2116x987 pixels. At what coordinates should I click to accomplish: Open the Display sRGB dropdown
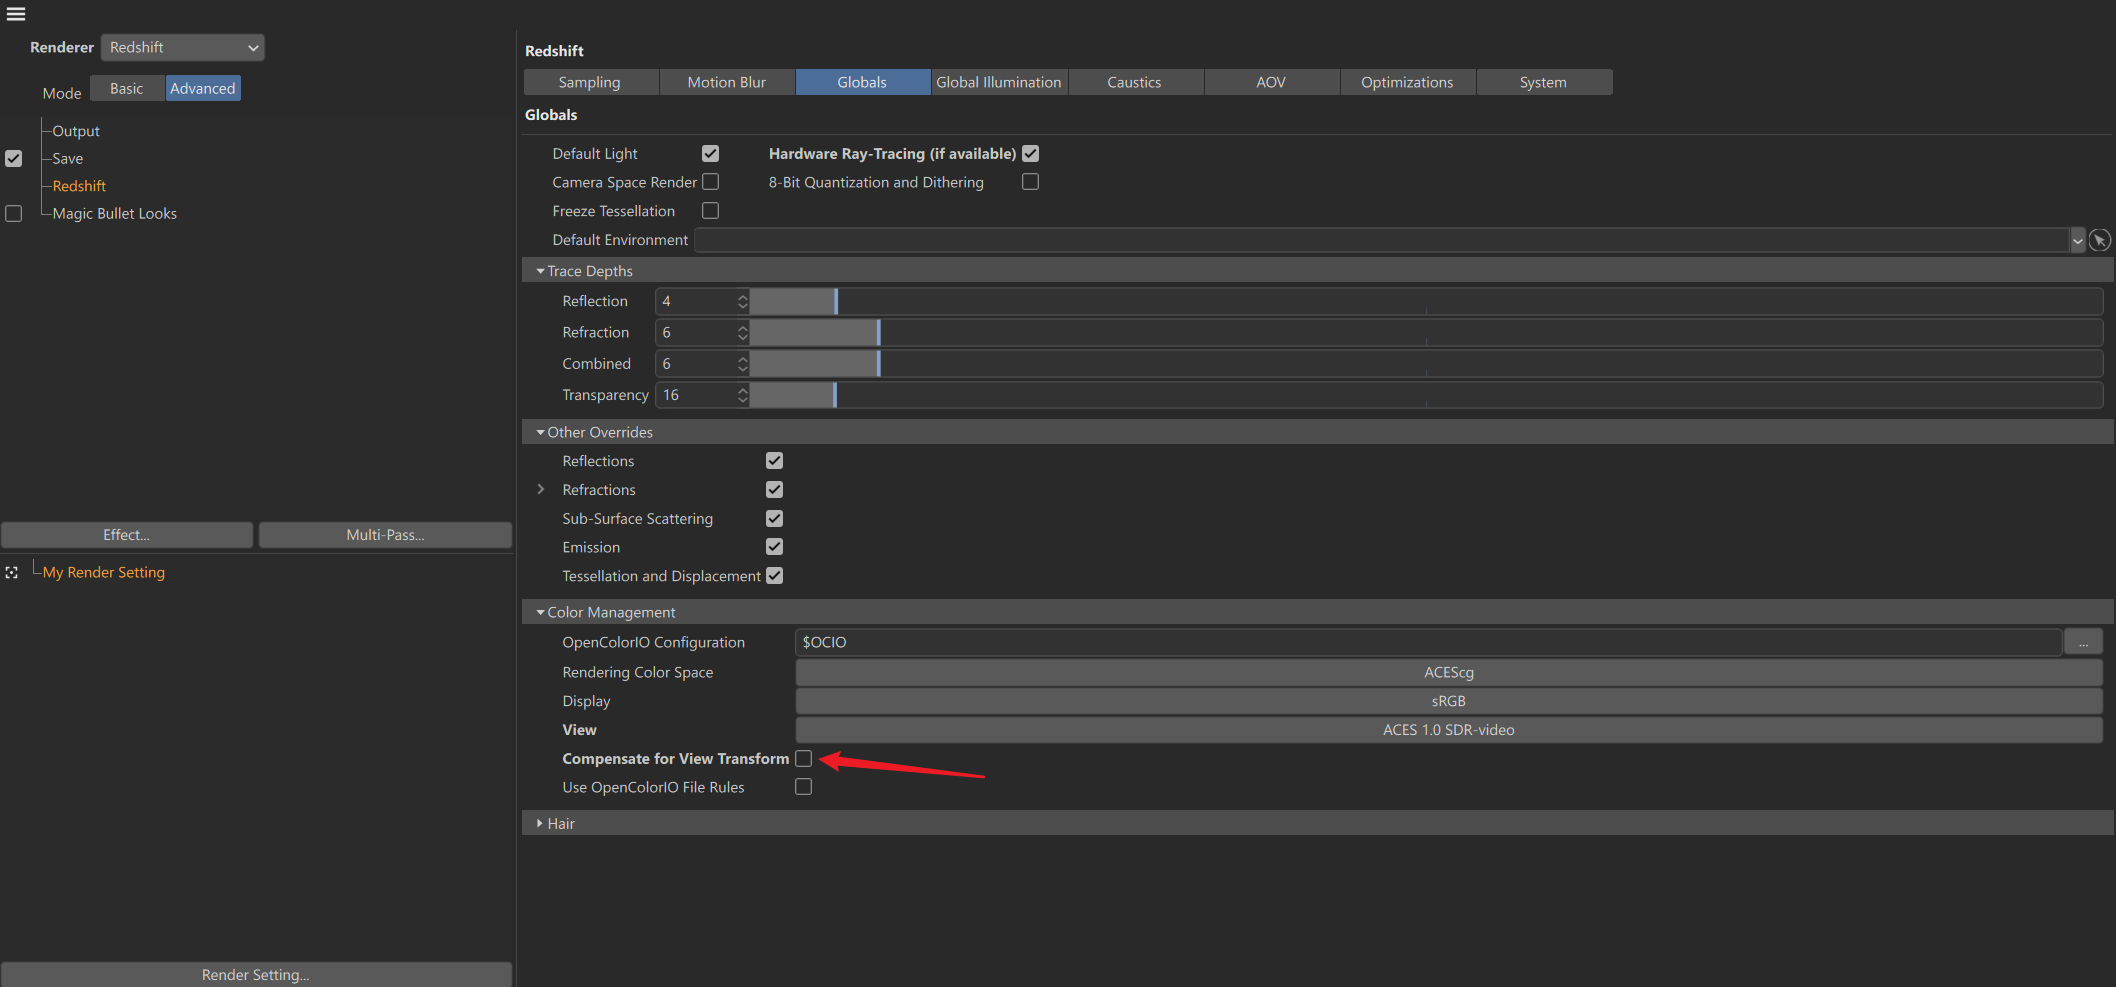pyautogui.click(x=1449, y=701)
